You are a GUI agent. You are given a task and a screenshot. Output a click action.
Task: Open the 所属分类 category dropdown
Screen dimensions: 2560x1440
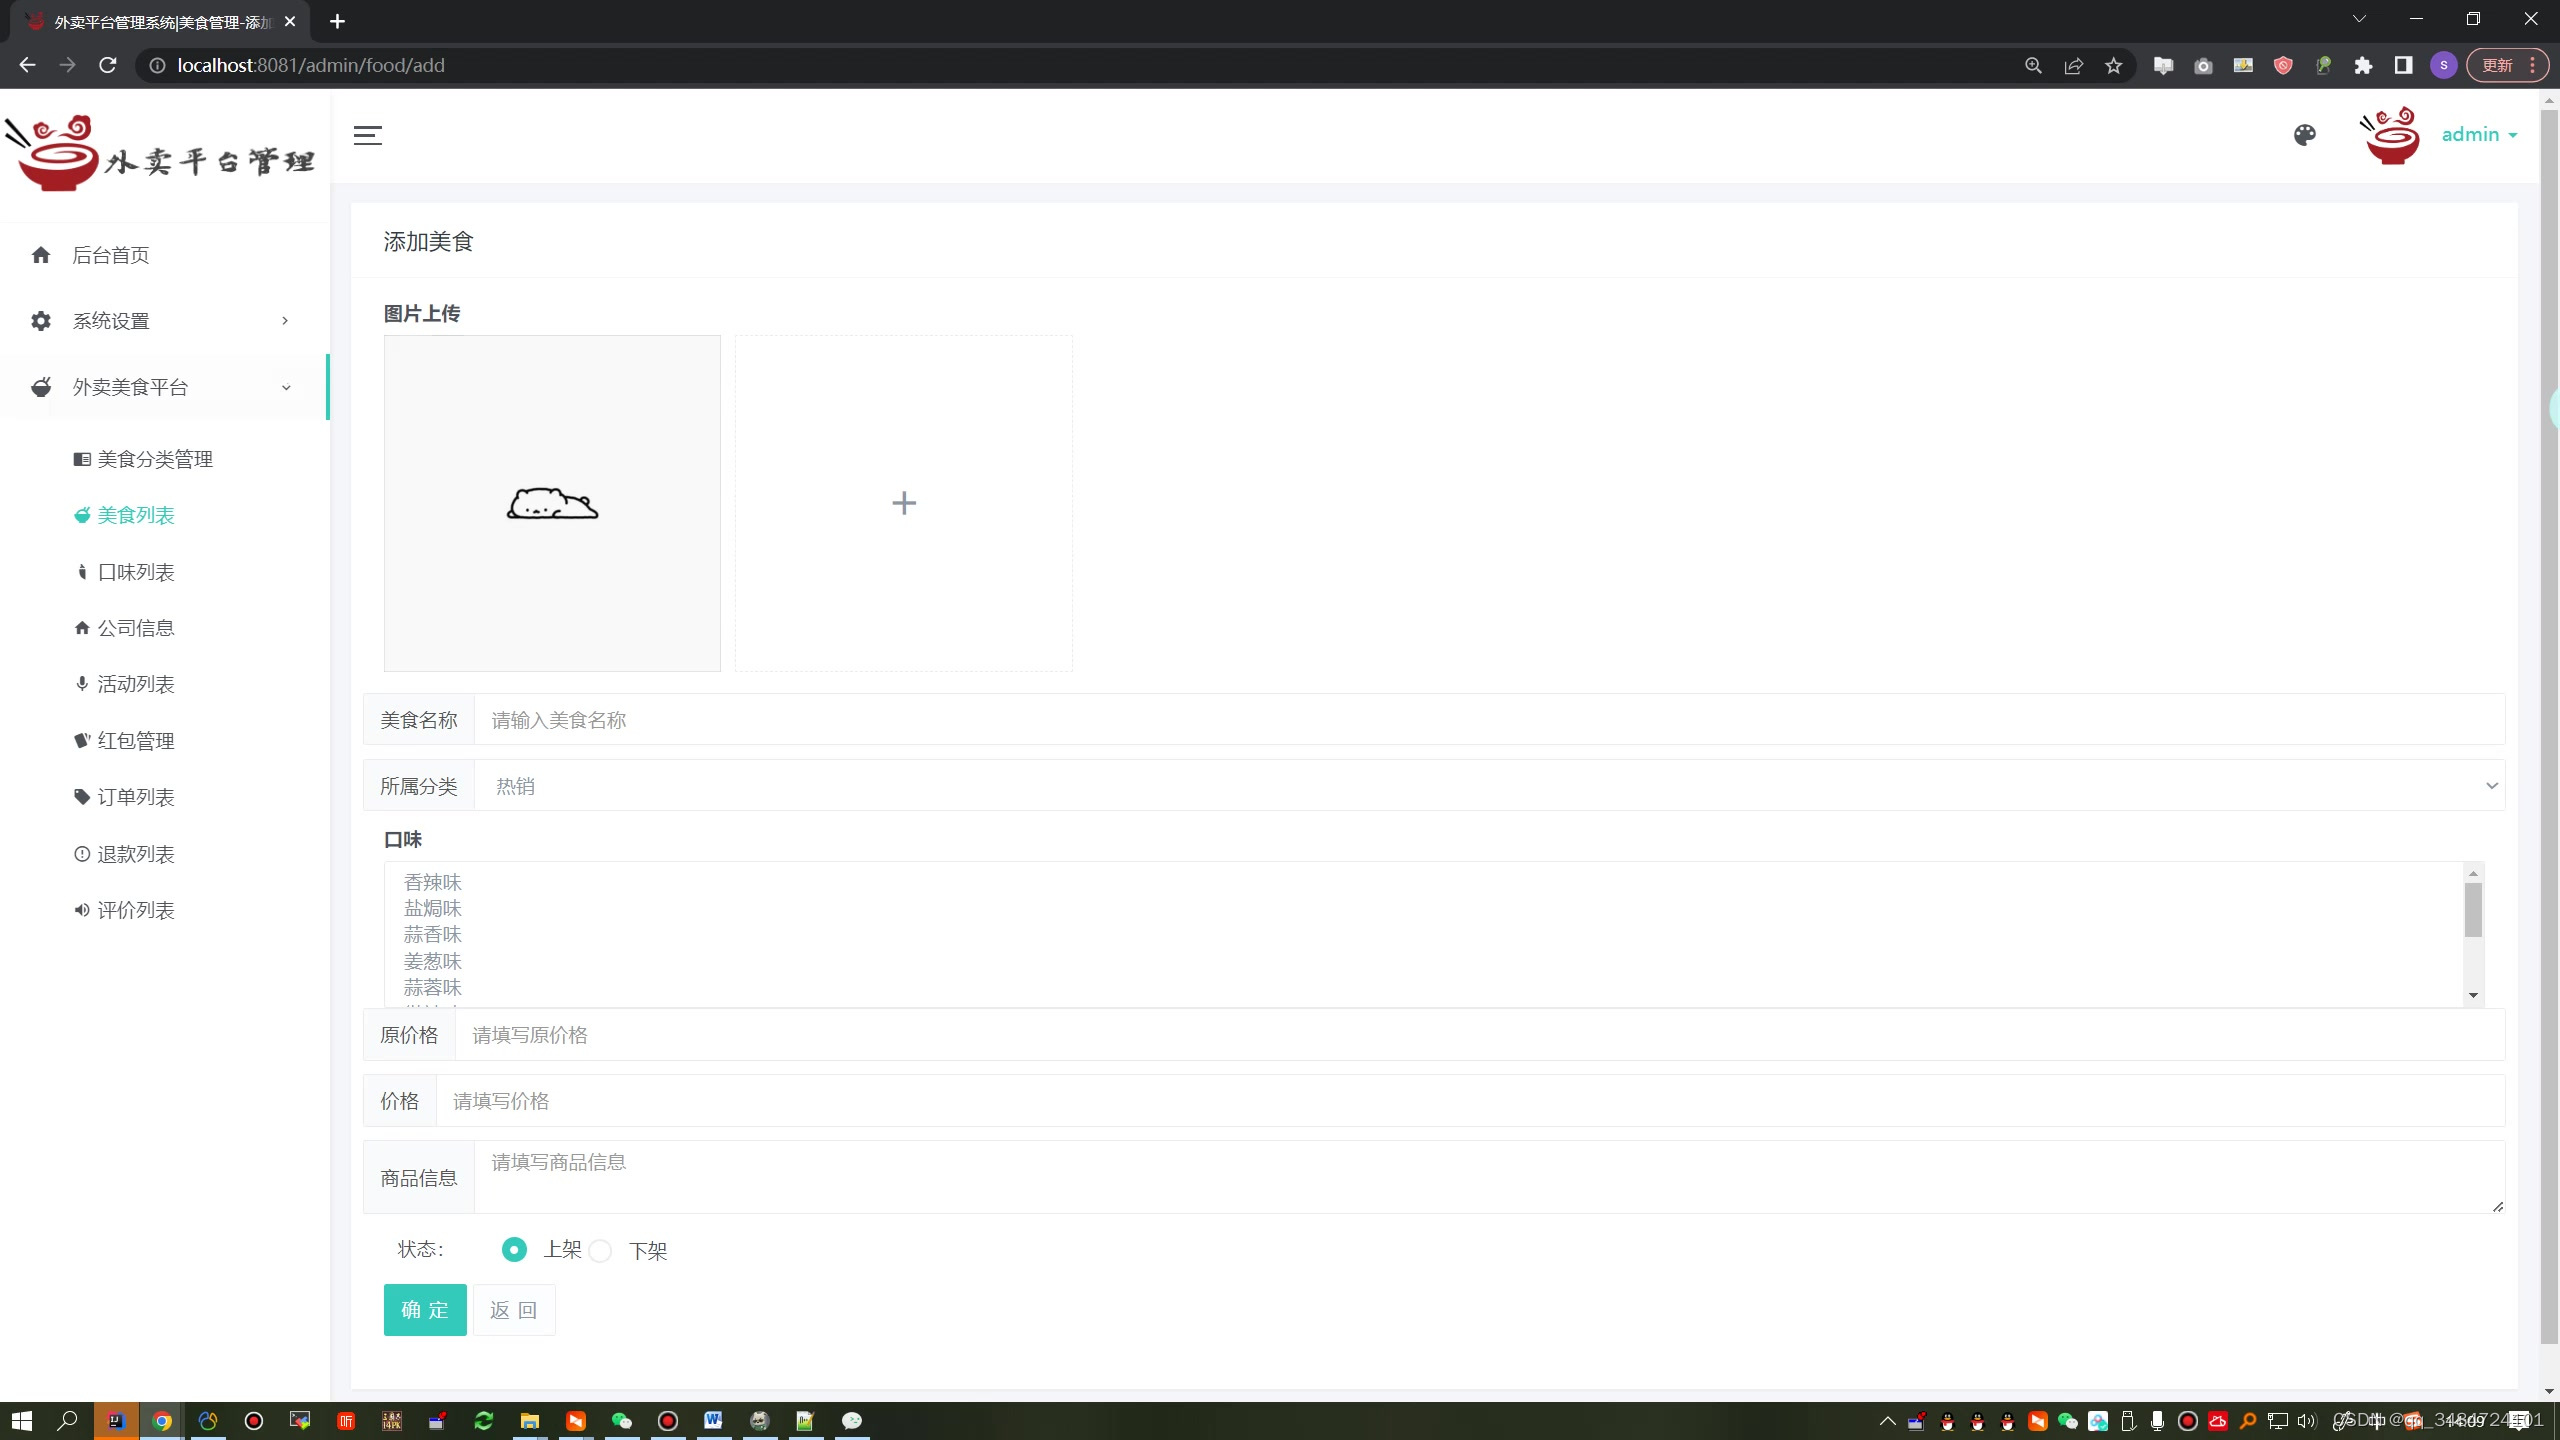click(1488, 786)
